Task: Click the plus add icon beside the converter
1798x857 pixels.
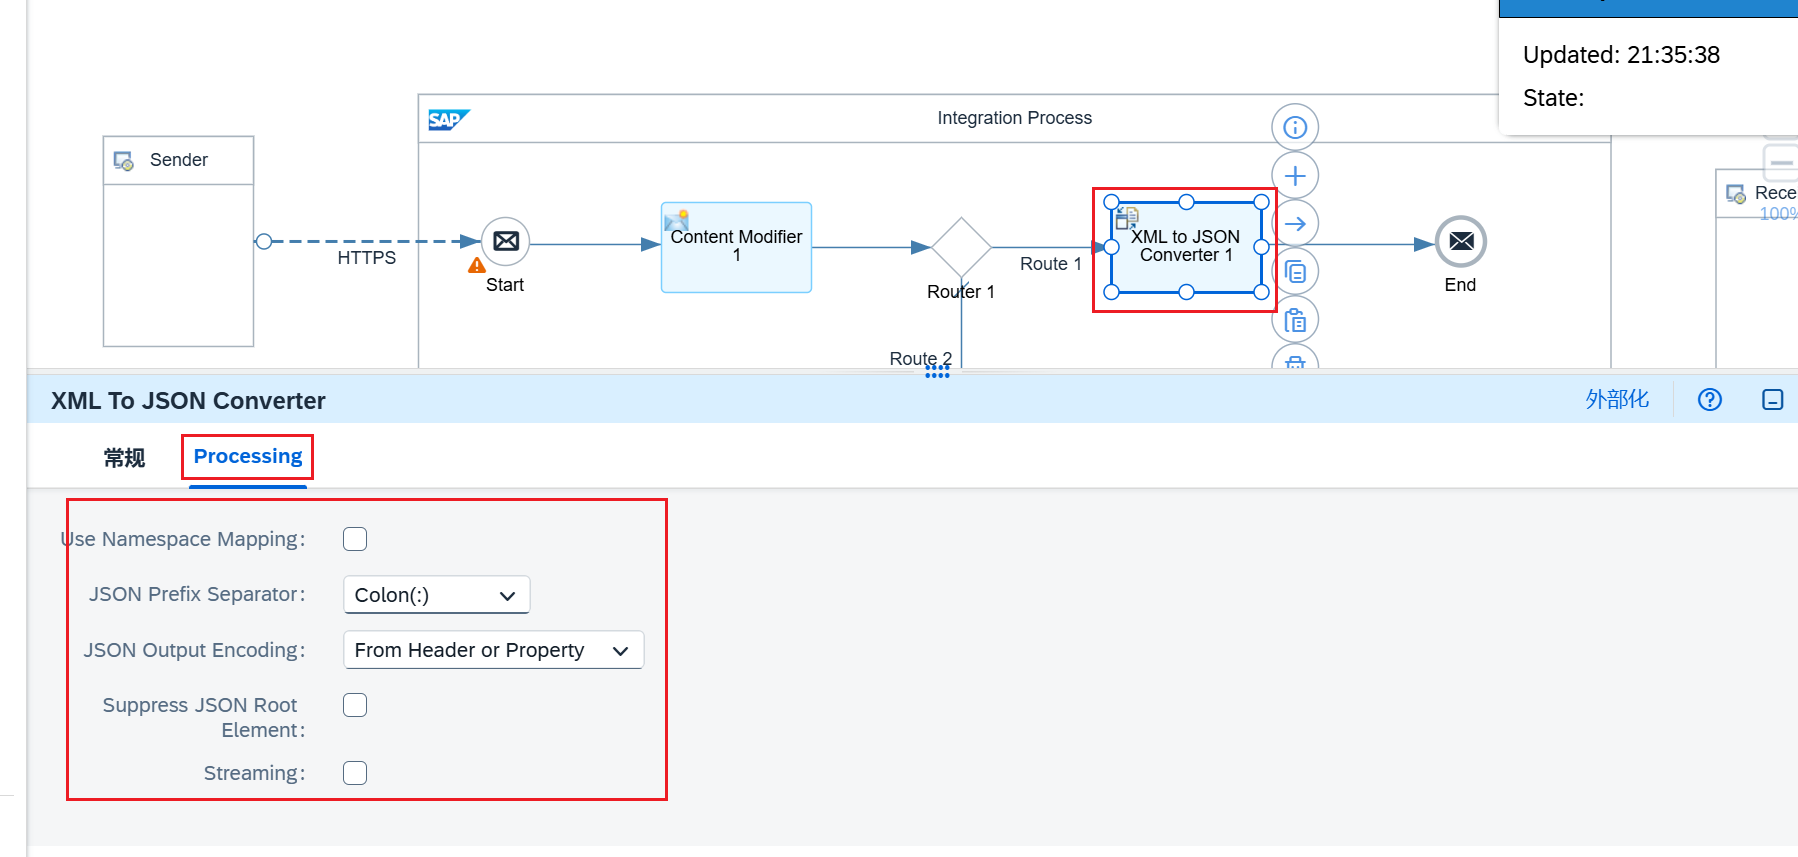Action: click(1295, 176)
